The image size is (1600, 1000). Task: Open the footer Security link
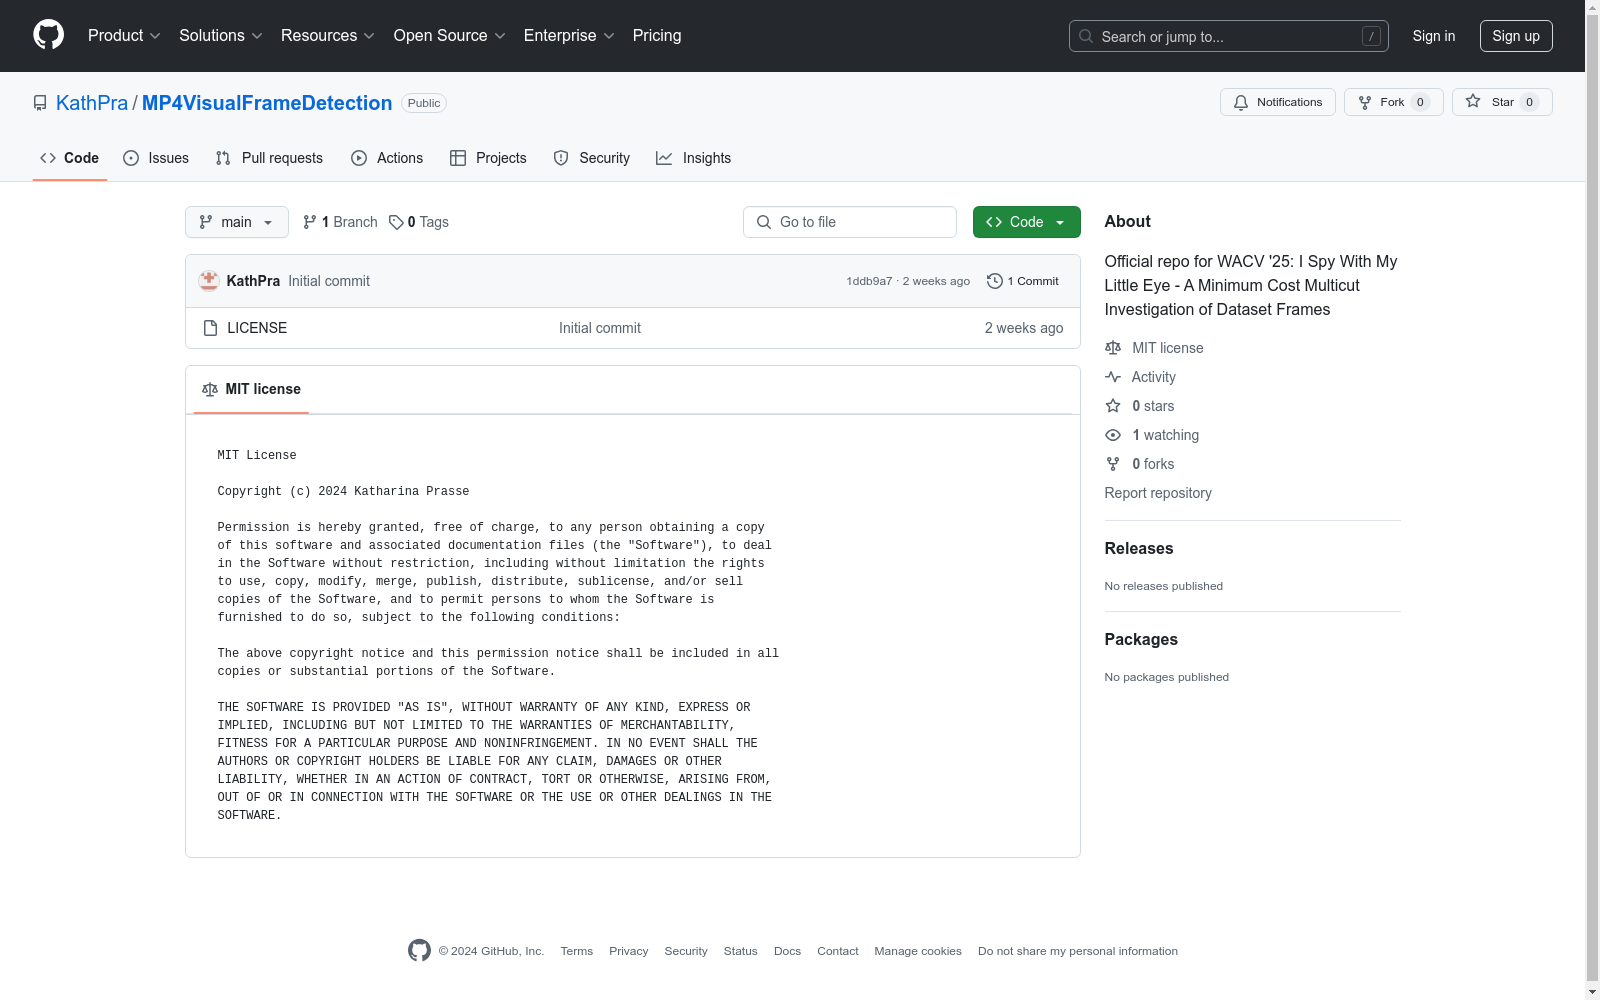pos(686,951)
